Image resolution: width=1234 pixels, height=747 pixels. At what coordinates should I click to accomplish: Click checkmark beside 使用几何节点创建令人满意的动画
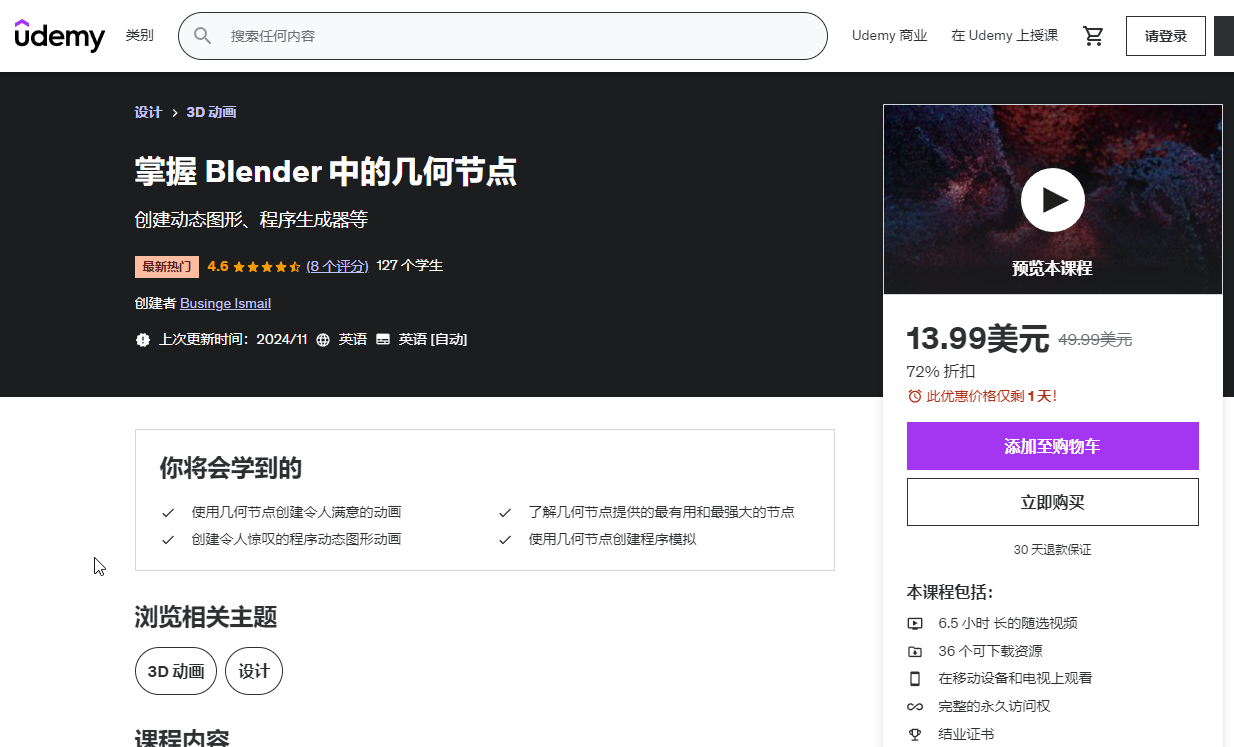[x=168, y=513]
